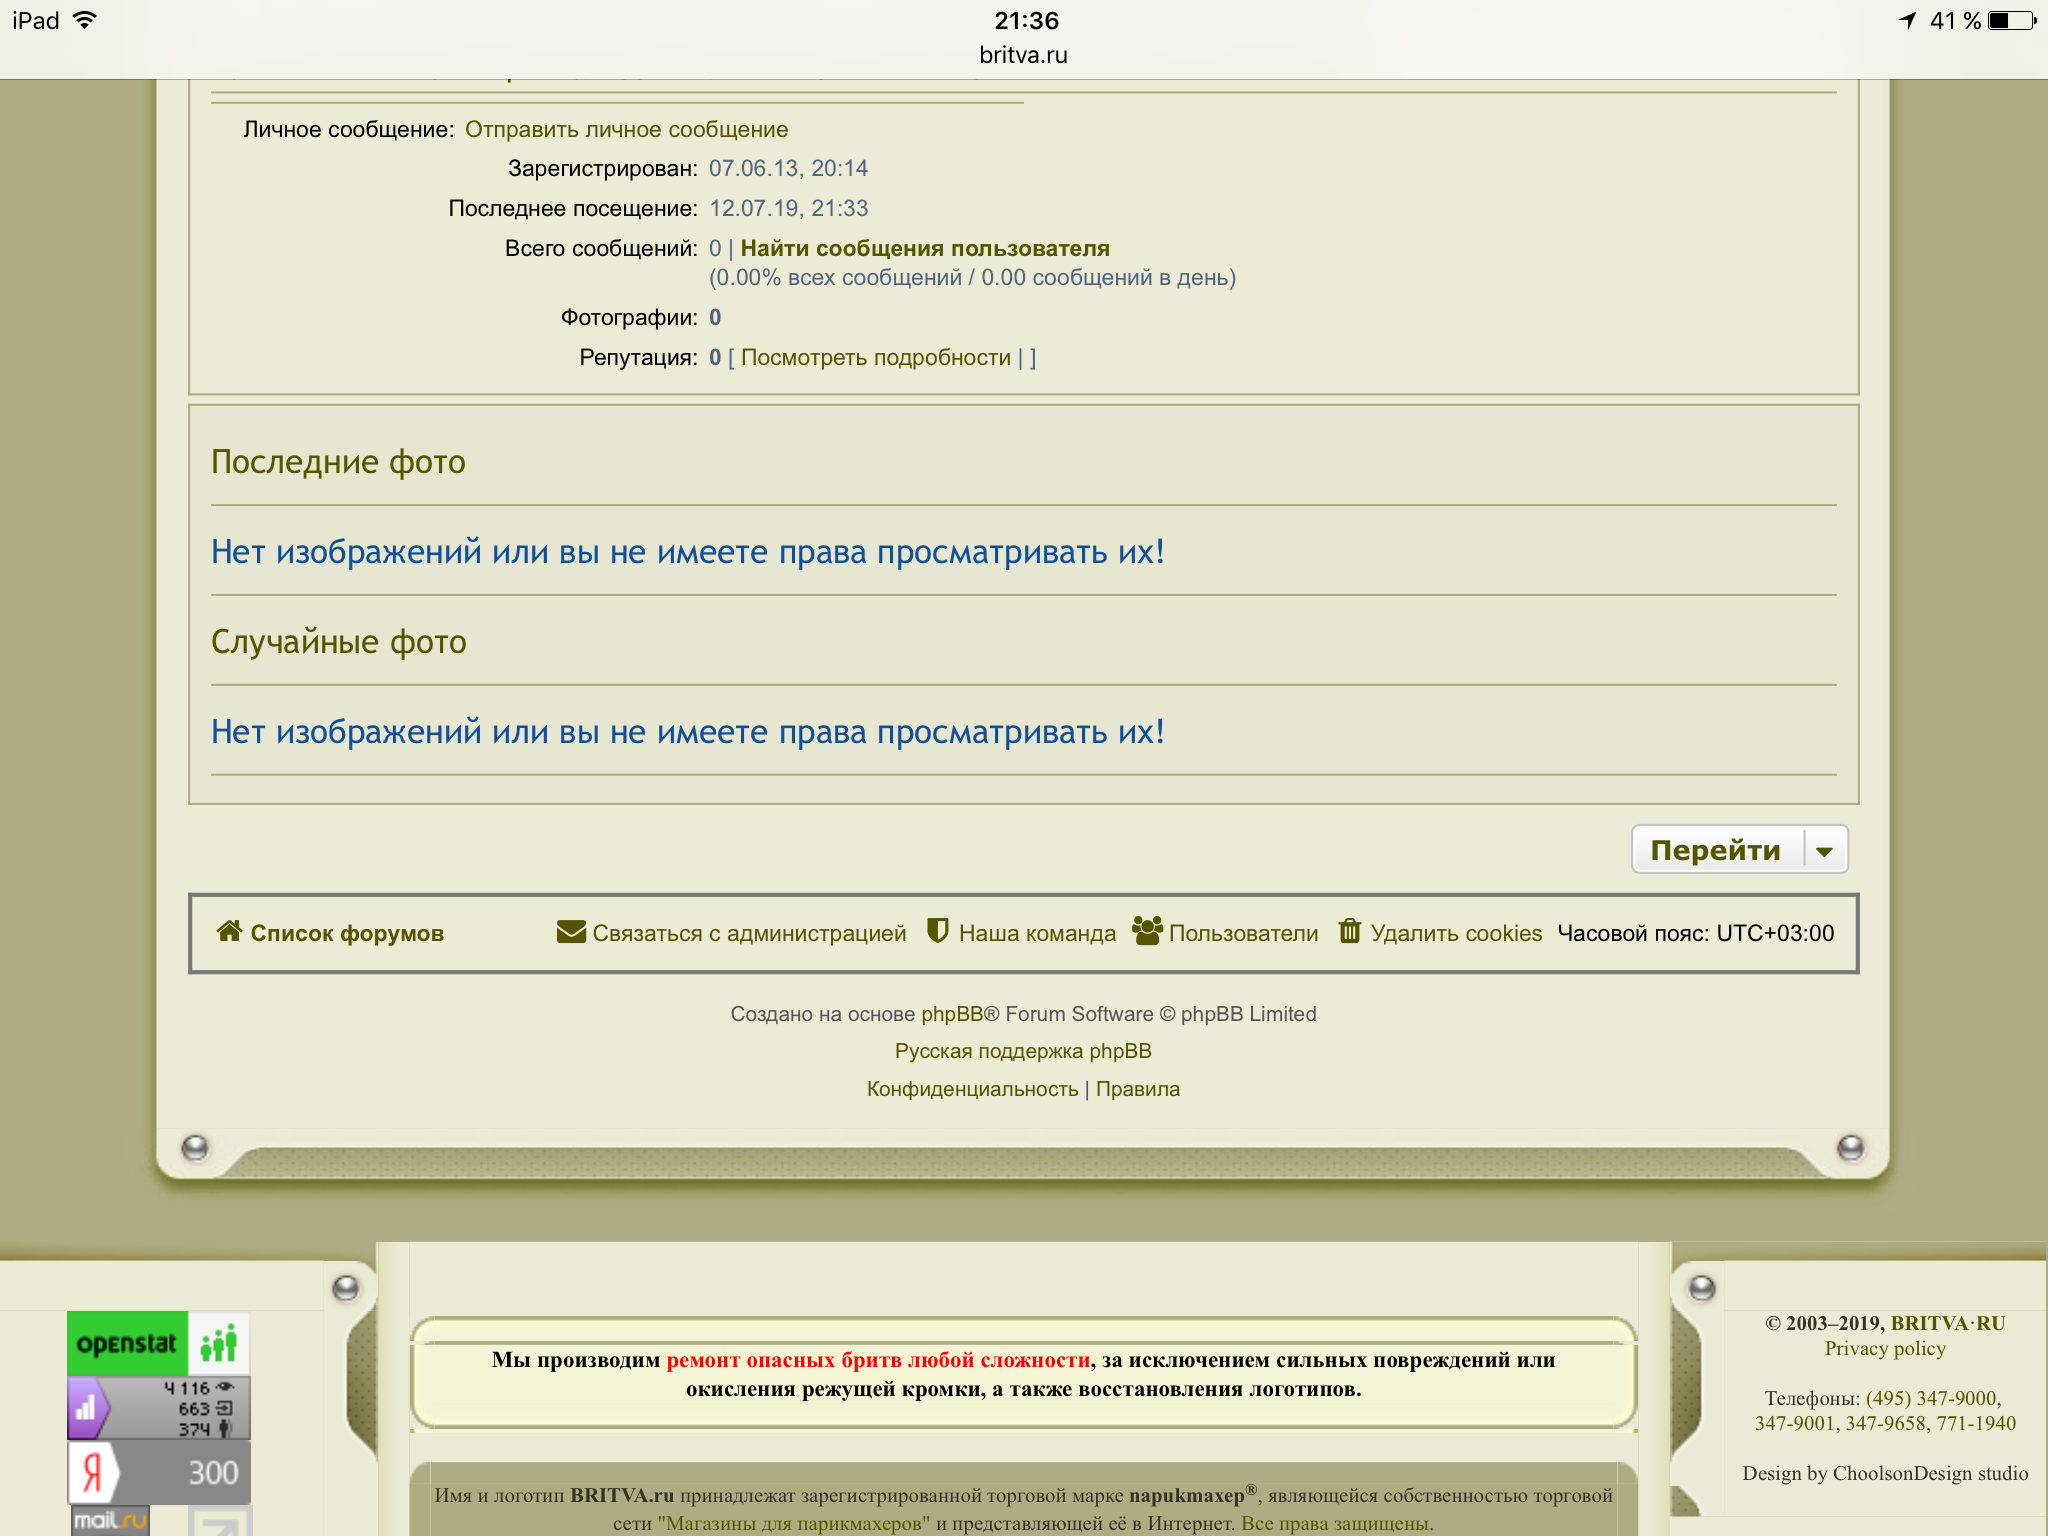Viewport: 2048px width, 1536px height.
Task: Click the openstat counter badge
Action: 158,1343
